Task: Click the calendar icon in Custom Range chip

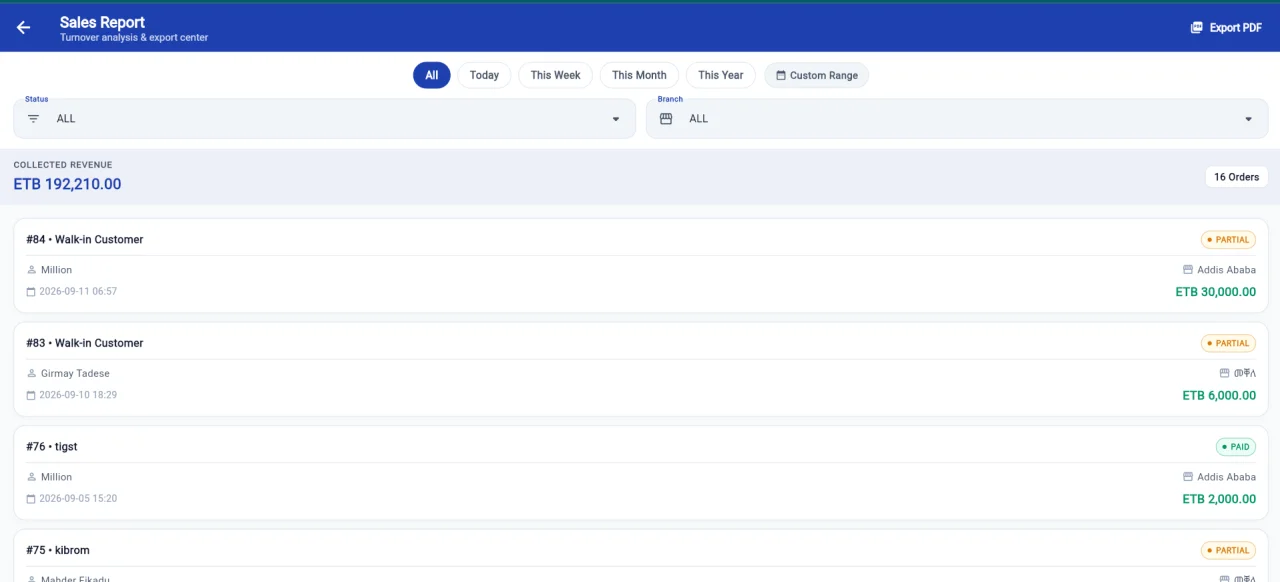Action: click(x=781, y=75)
